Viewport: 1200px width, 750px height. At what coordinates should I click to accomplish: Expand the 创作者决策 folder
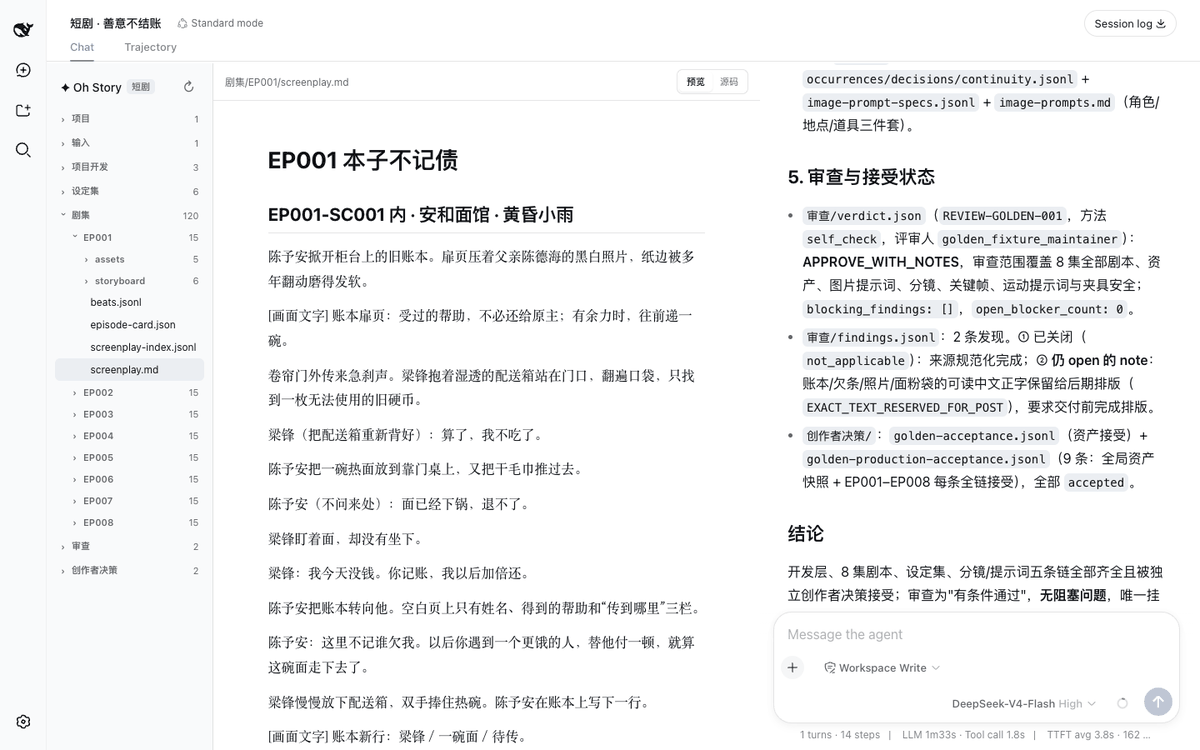(130, 570)
